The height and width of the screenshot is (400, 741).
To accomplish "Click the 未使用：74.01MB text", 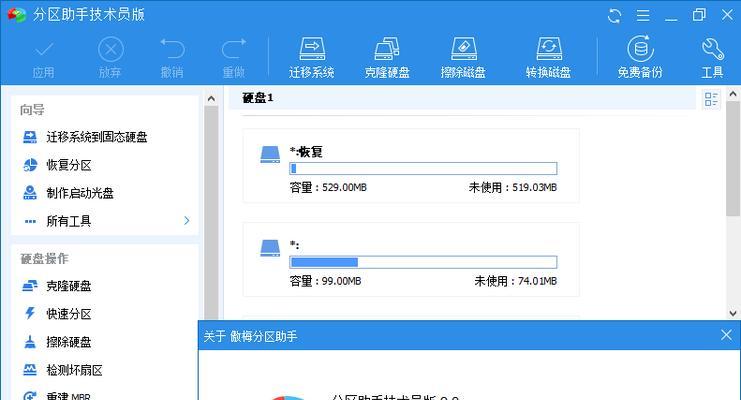I will (516, 281).
